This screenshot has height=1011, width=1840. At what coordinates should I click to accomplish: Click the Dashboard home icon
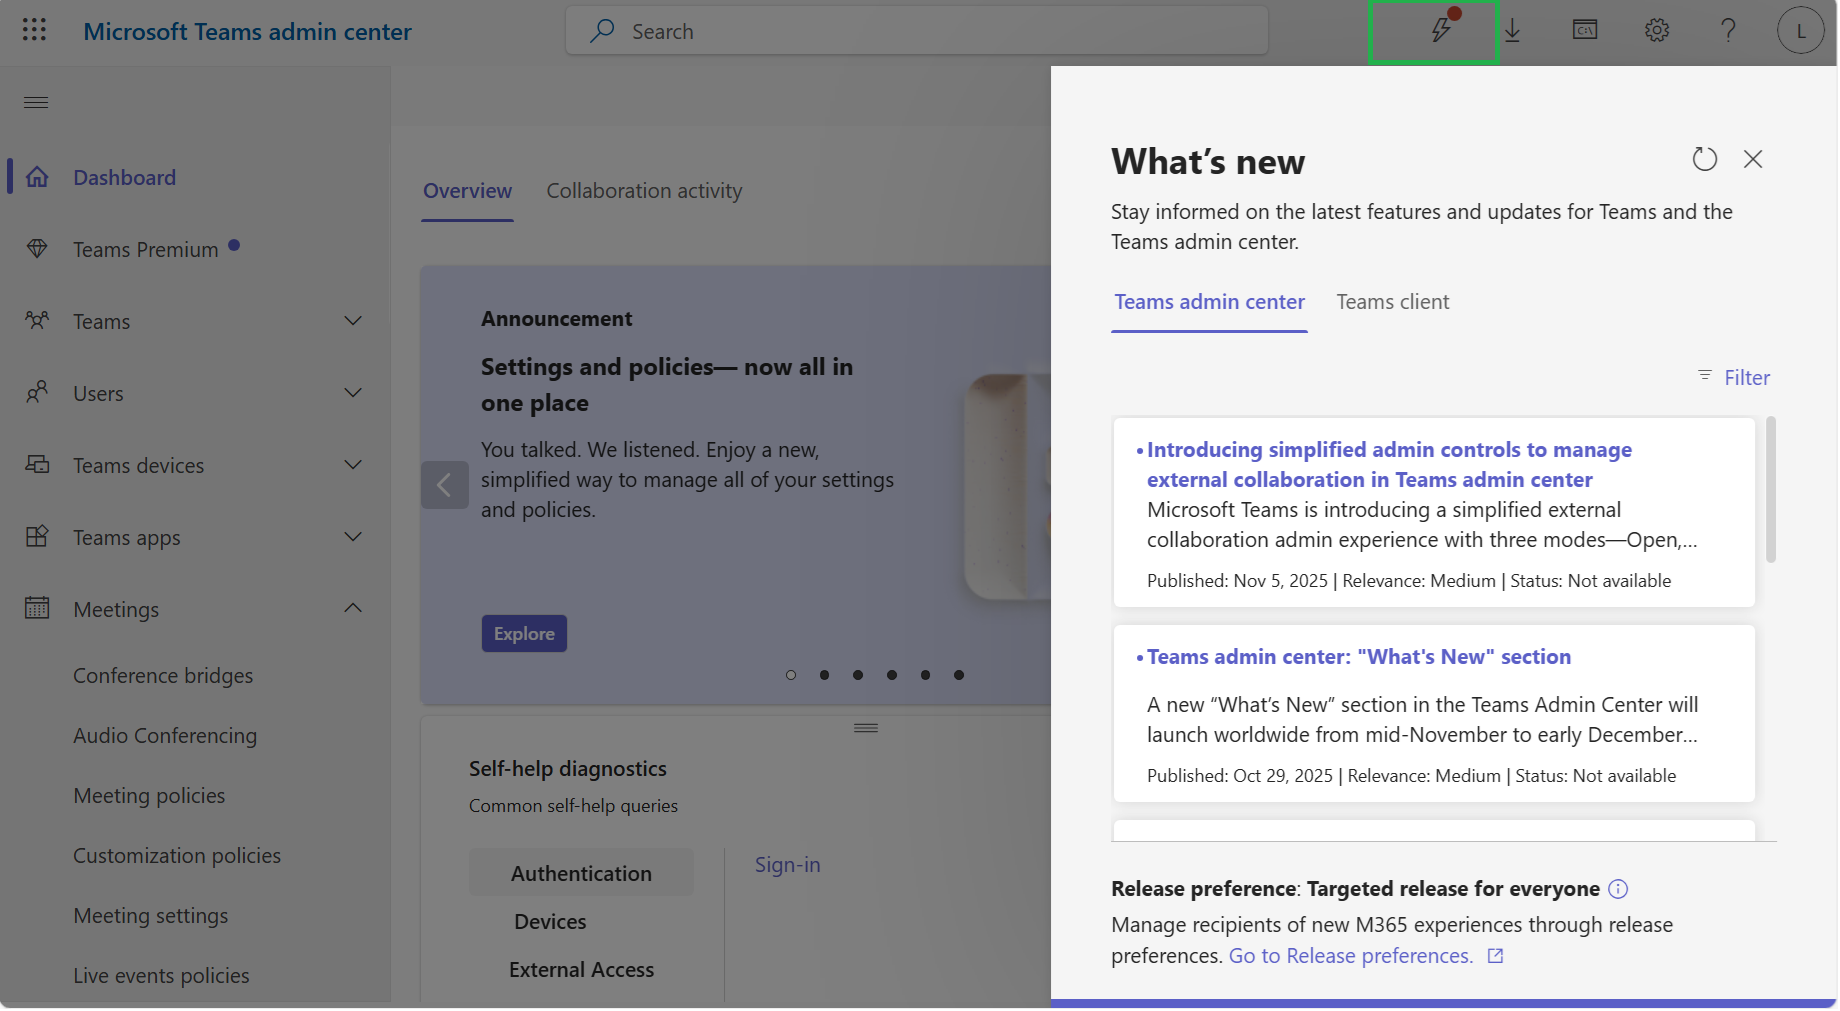coord(37,176)
